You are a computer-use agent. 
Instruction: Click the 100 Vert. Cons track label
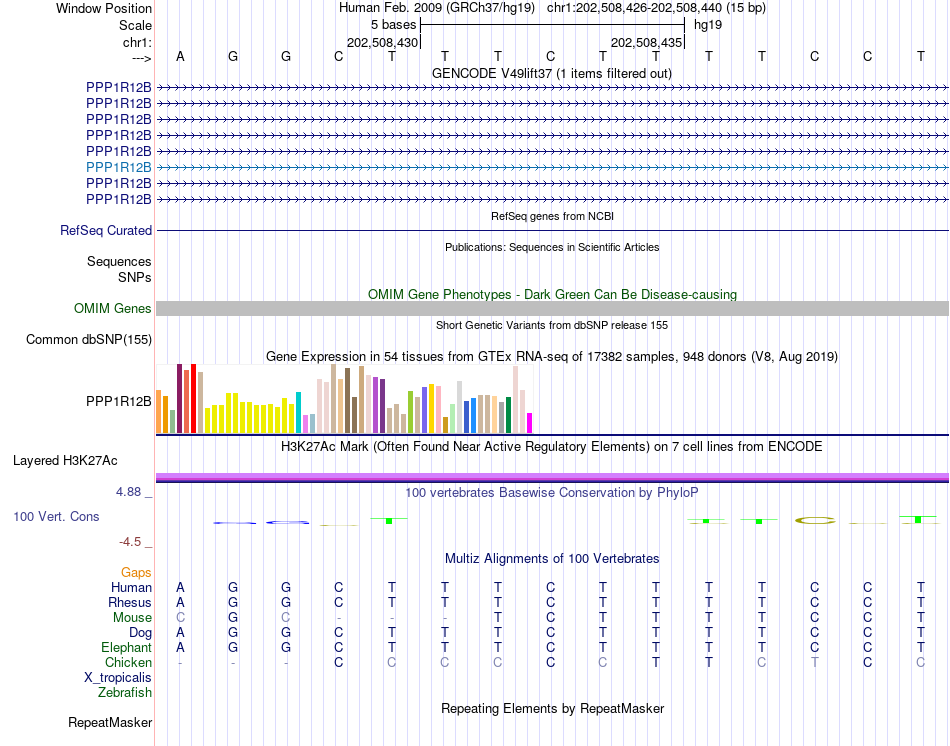(56, 516)
